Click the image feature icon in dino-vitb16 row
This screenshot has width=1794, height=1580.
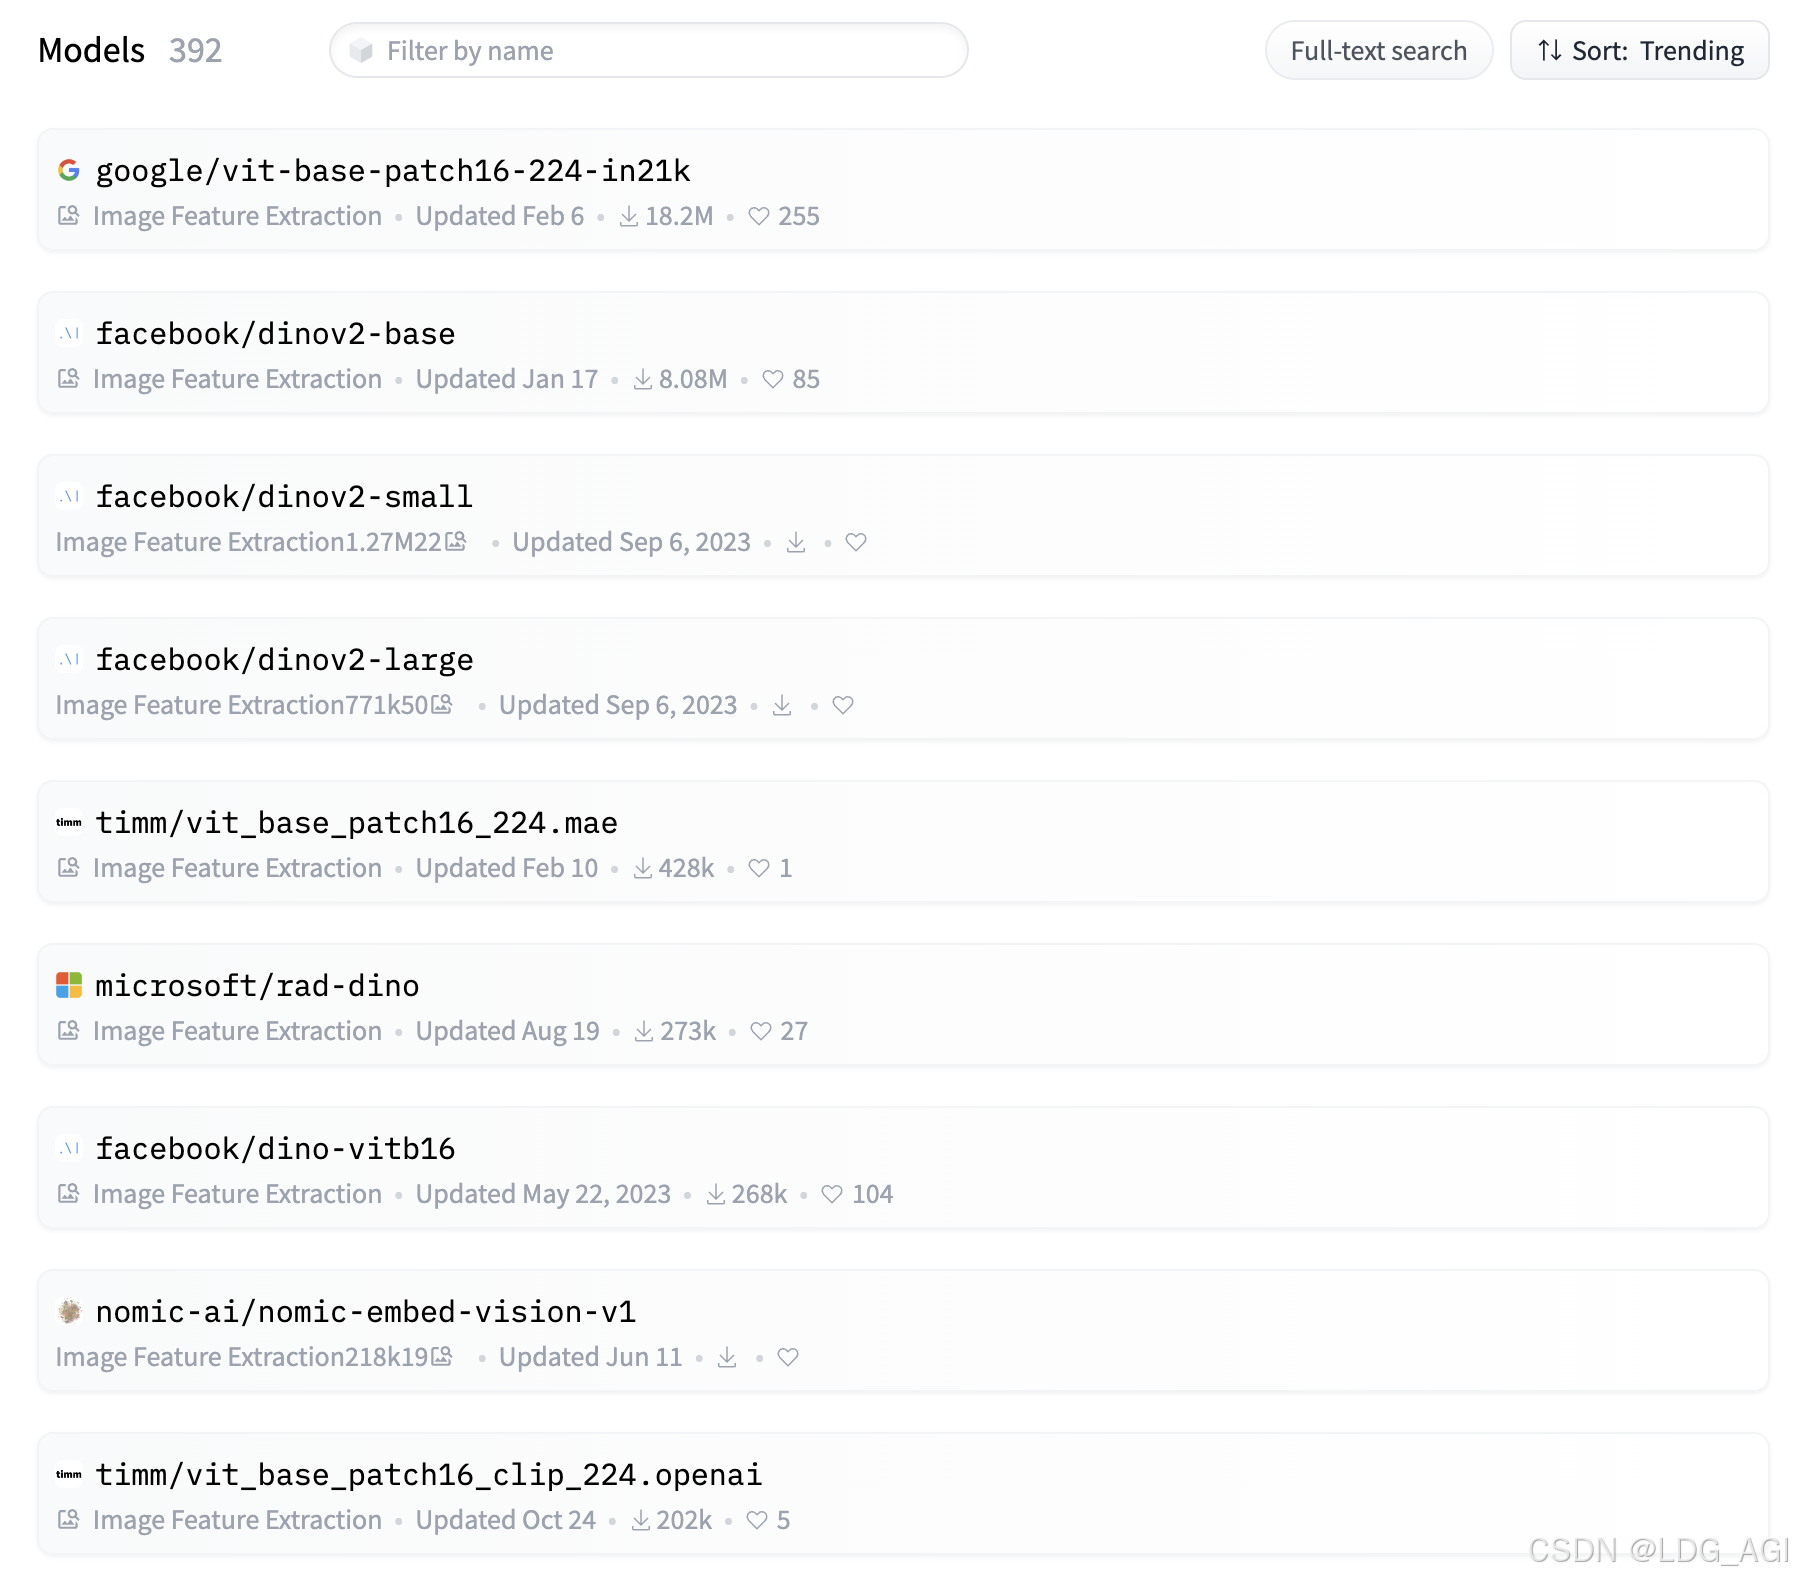click(68, 1193)
